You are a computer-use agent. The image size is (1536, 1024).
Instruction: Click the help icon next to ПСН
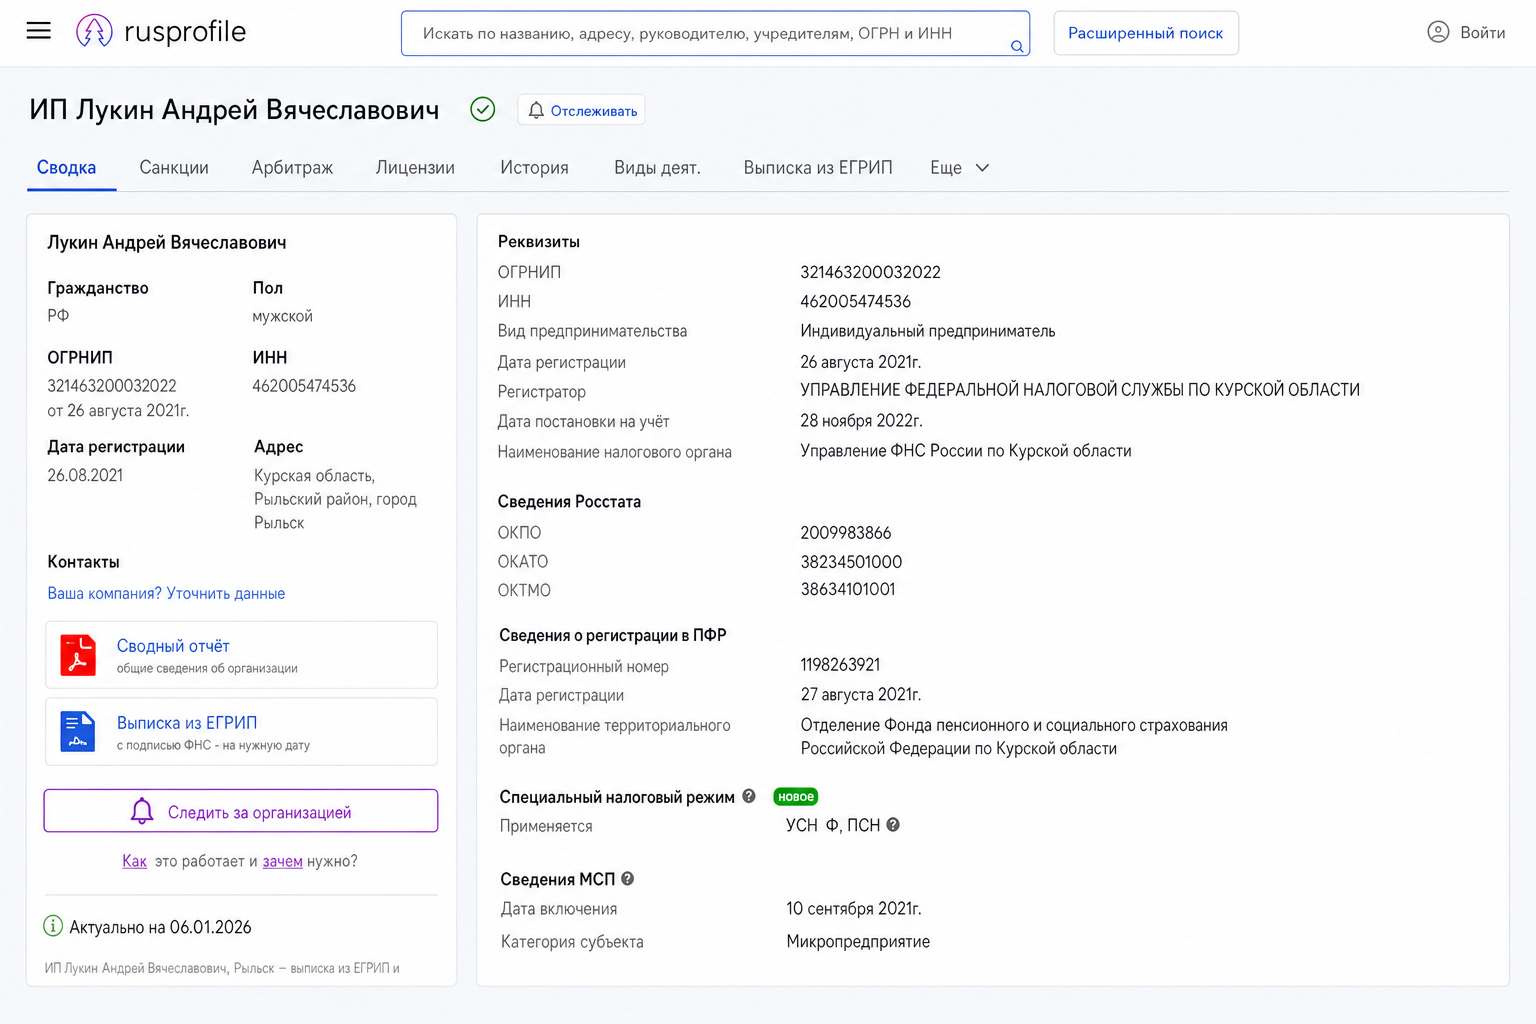click(893, 825)
